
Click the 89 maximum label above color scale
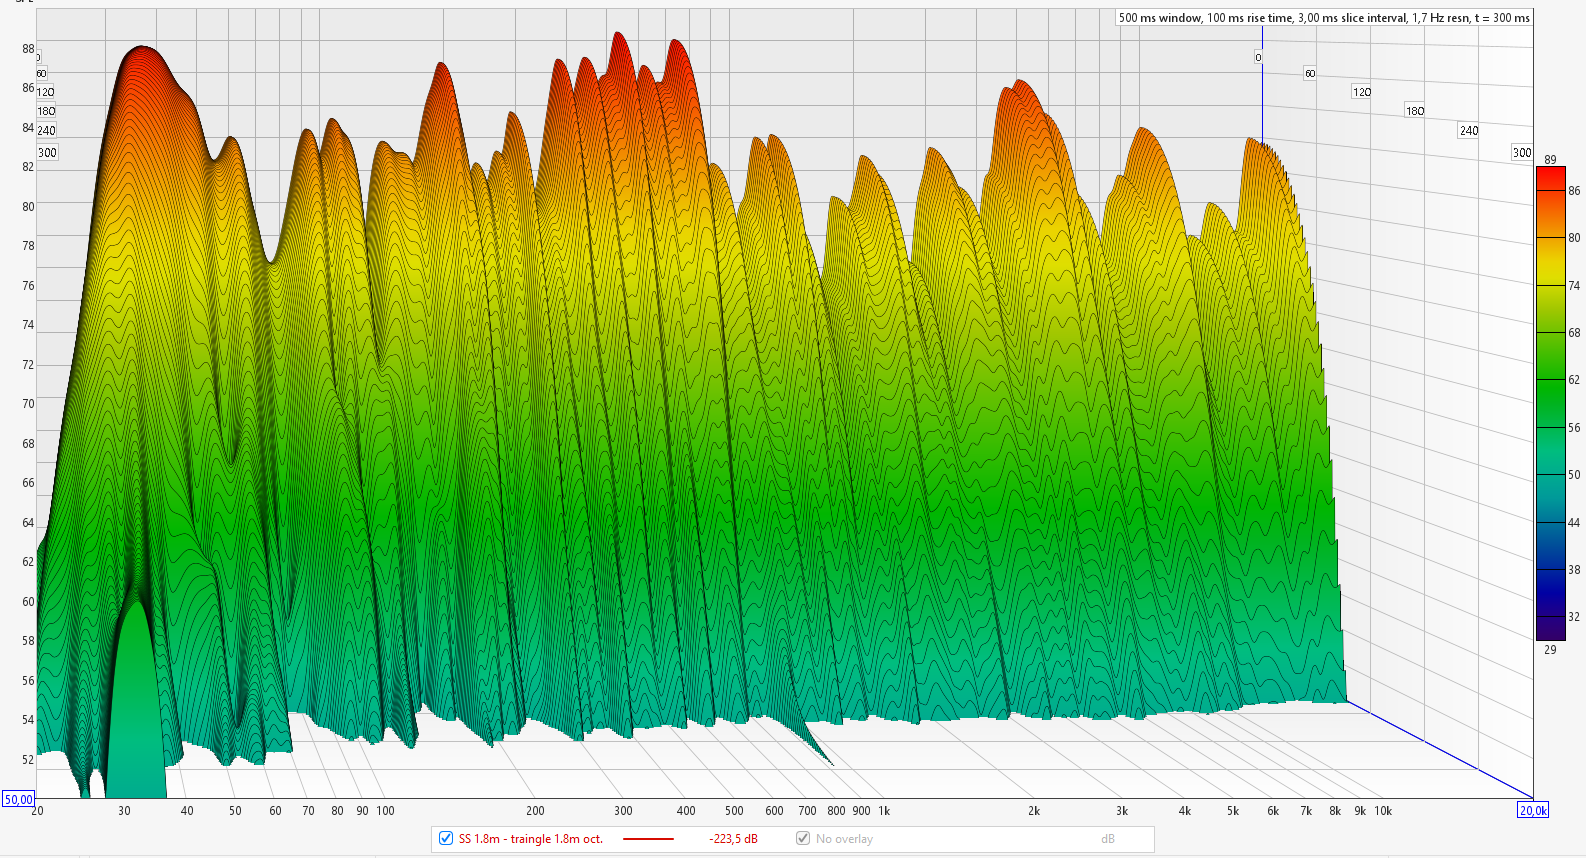click(1550, 159)
